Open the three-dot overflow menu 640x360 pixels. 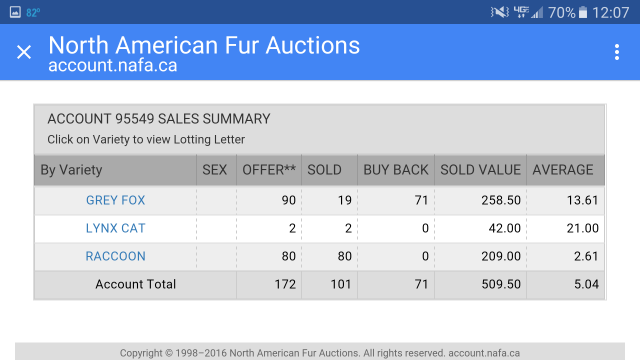pyautogui.click(x=617, y=52)
